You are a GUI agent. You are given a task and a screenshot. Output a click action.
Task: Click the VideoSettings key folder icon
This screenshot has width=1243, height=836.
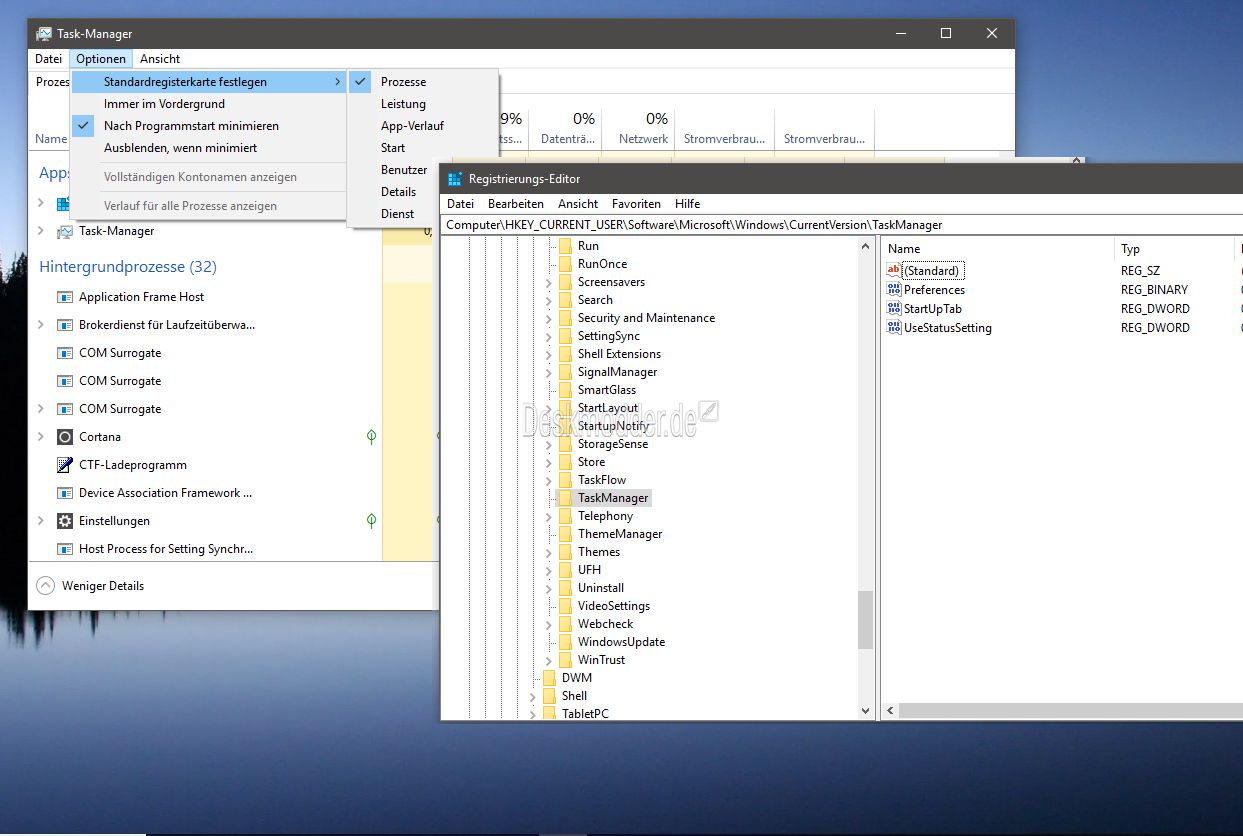[x=565, y=606]
